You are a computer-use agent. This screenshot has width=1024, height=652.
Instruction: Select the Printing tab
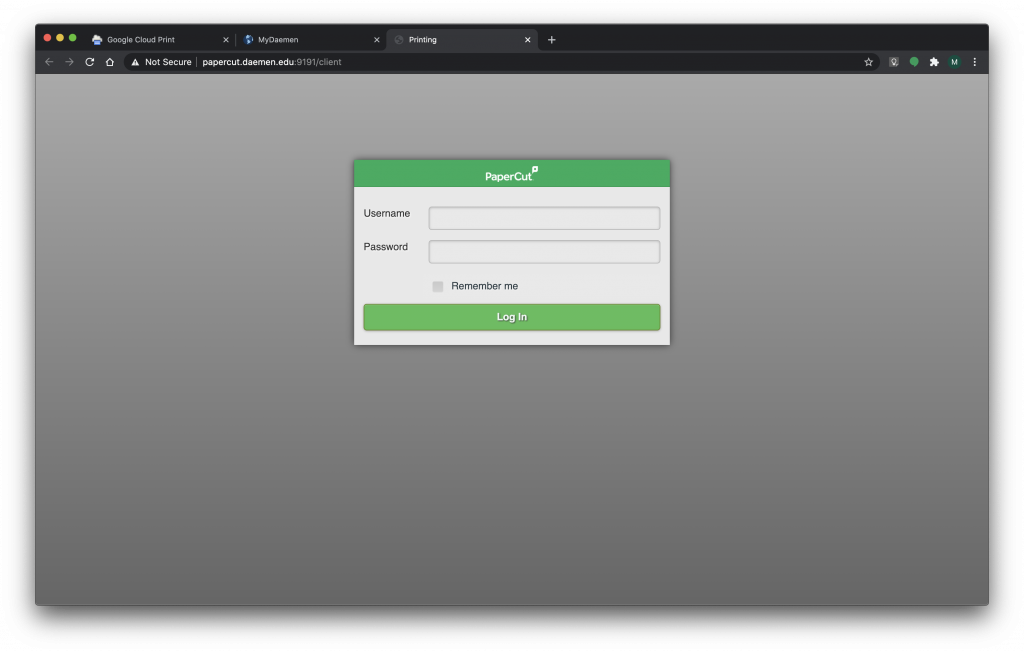coord(462,40)
